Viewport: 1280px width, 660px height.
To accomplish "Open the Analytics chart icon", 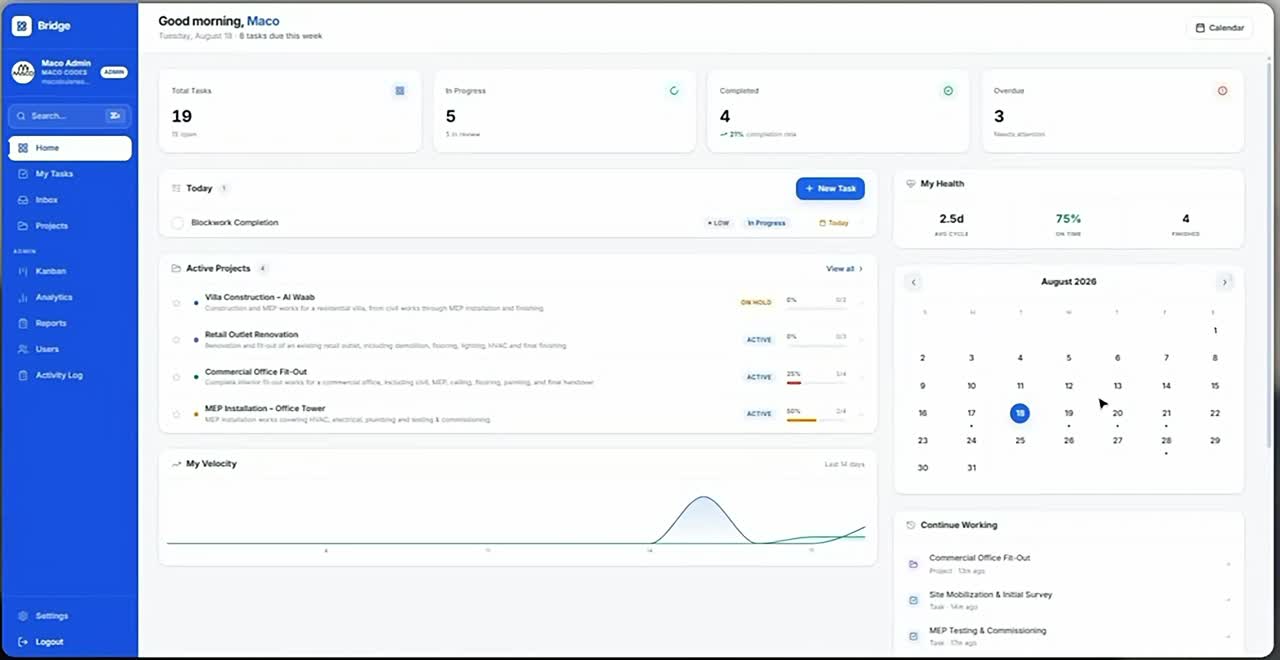I will click(23, 297).
